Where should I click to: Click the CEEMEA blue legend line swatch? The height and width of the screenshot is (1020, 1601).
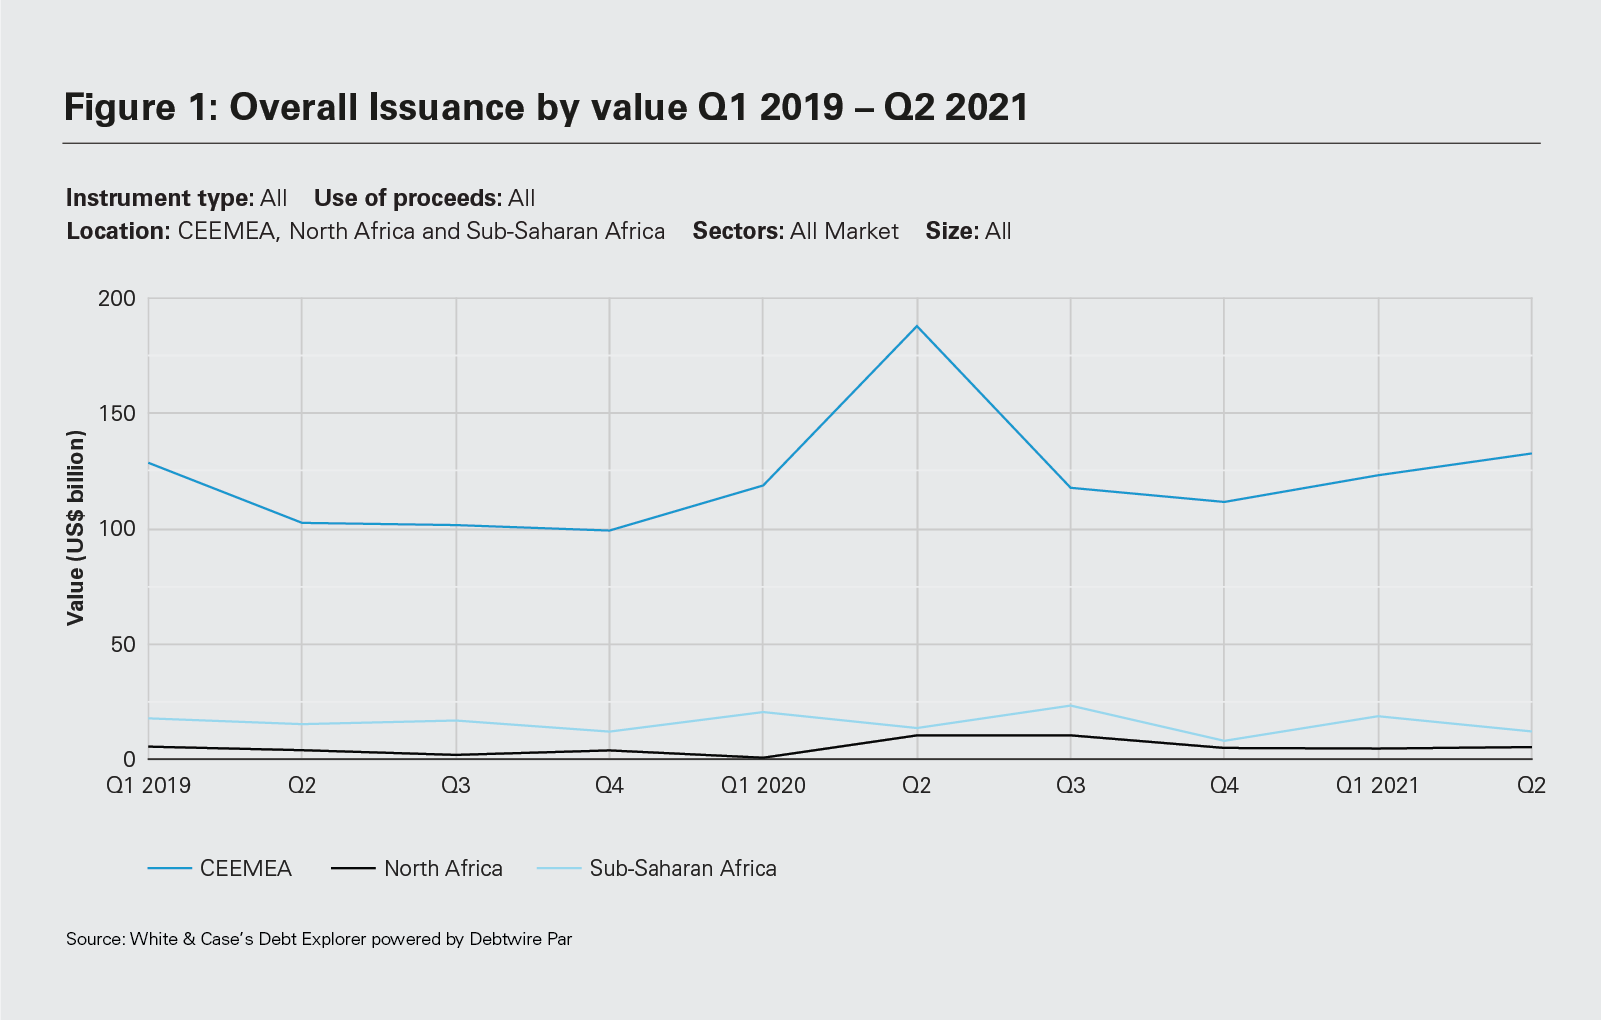(169, 868)
